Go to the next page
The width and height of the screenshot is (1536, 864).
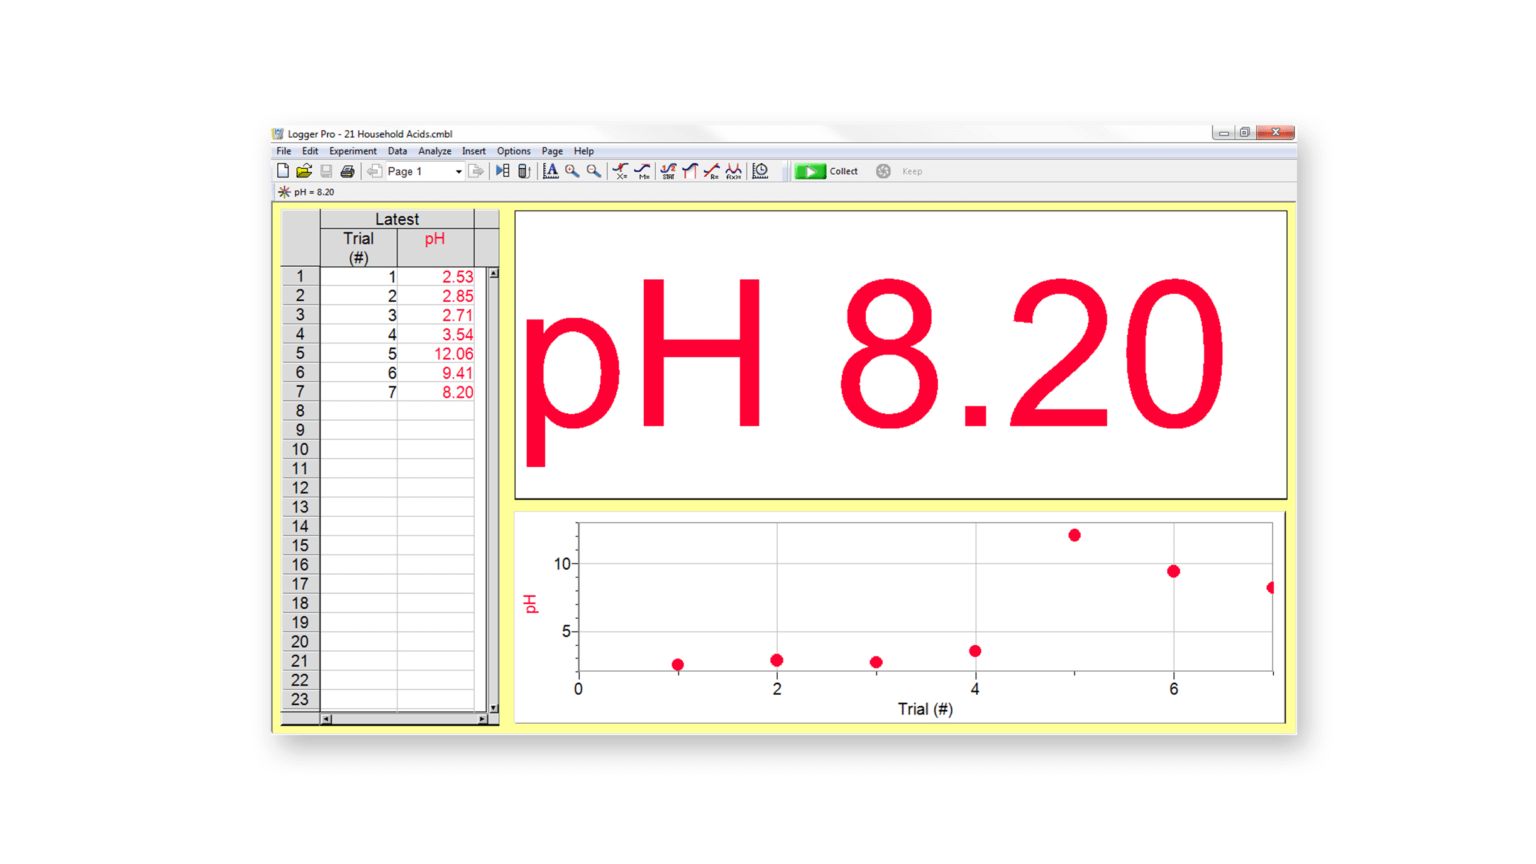(x=476, y=171)
